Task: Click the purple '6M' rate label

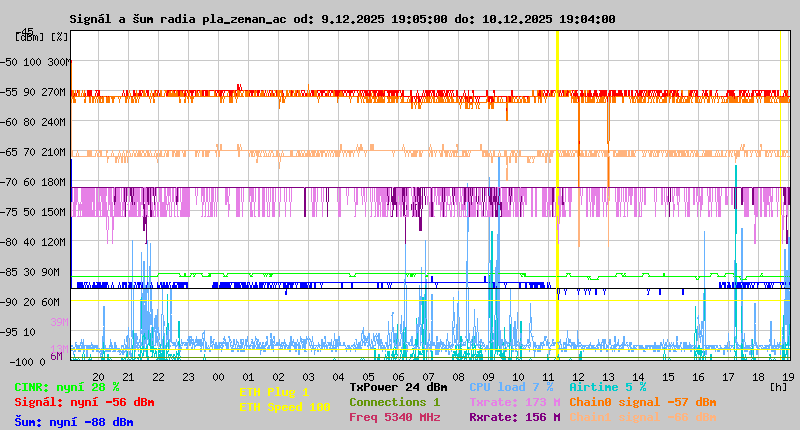Action: (56, 356)
